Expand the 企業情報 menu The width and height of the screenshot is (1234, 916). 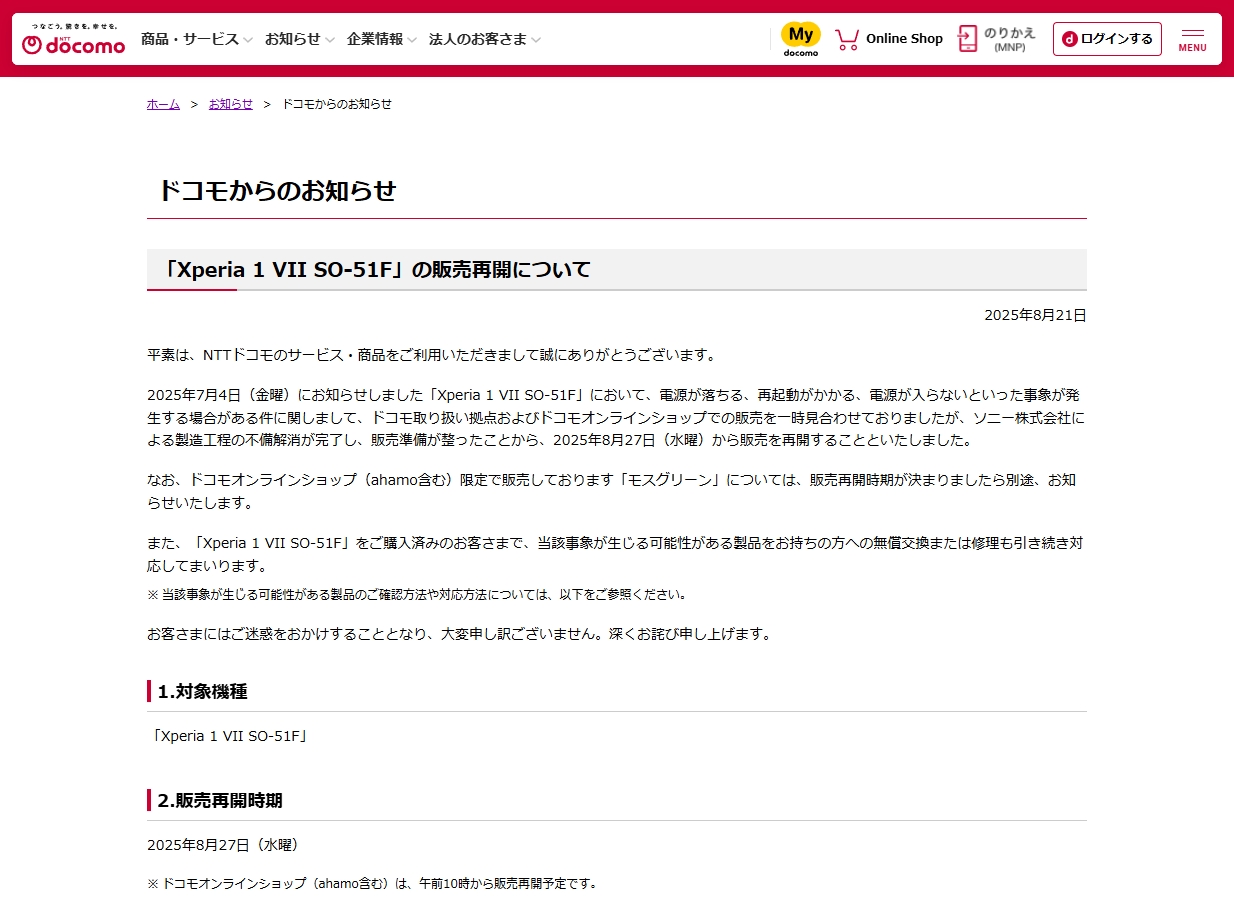[x=381, y=39]
